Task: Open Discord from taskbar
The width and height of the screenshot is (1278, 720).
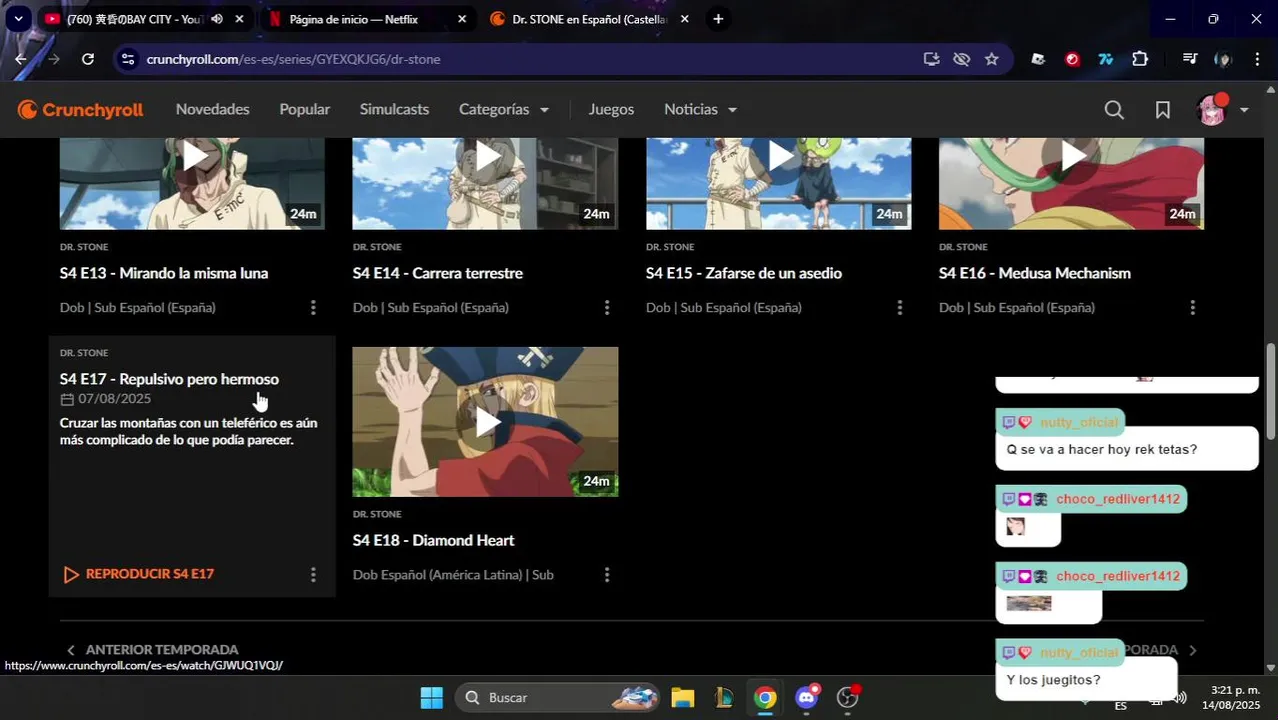Action: [807, 697]
